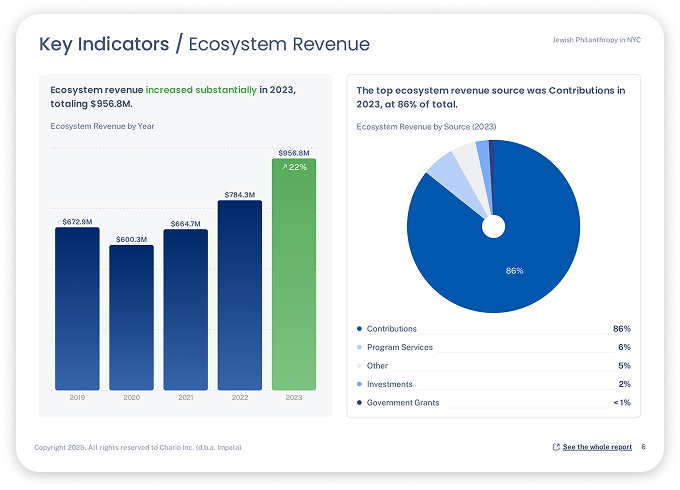The height and width of the screenshot is (490, 680).
Task: Select the Other legend dot
Action: tap(360, 366)
